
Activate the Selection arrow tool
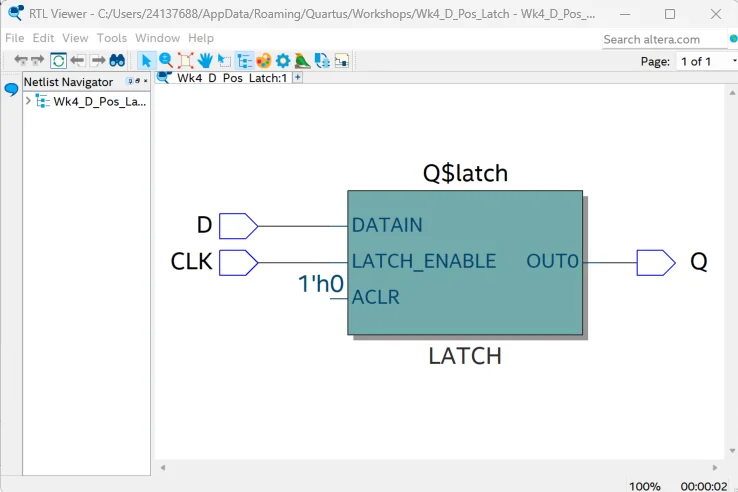tap(146, 61)
